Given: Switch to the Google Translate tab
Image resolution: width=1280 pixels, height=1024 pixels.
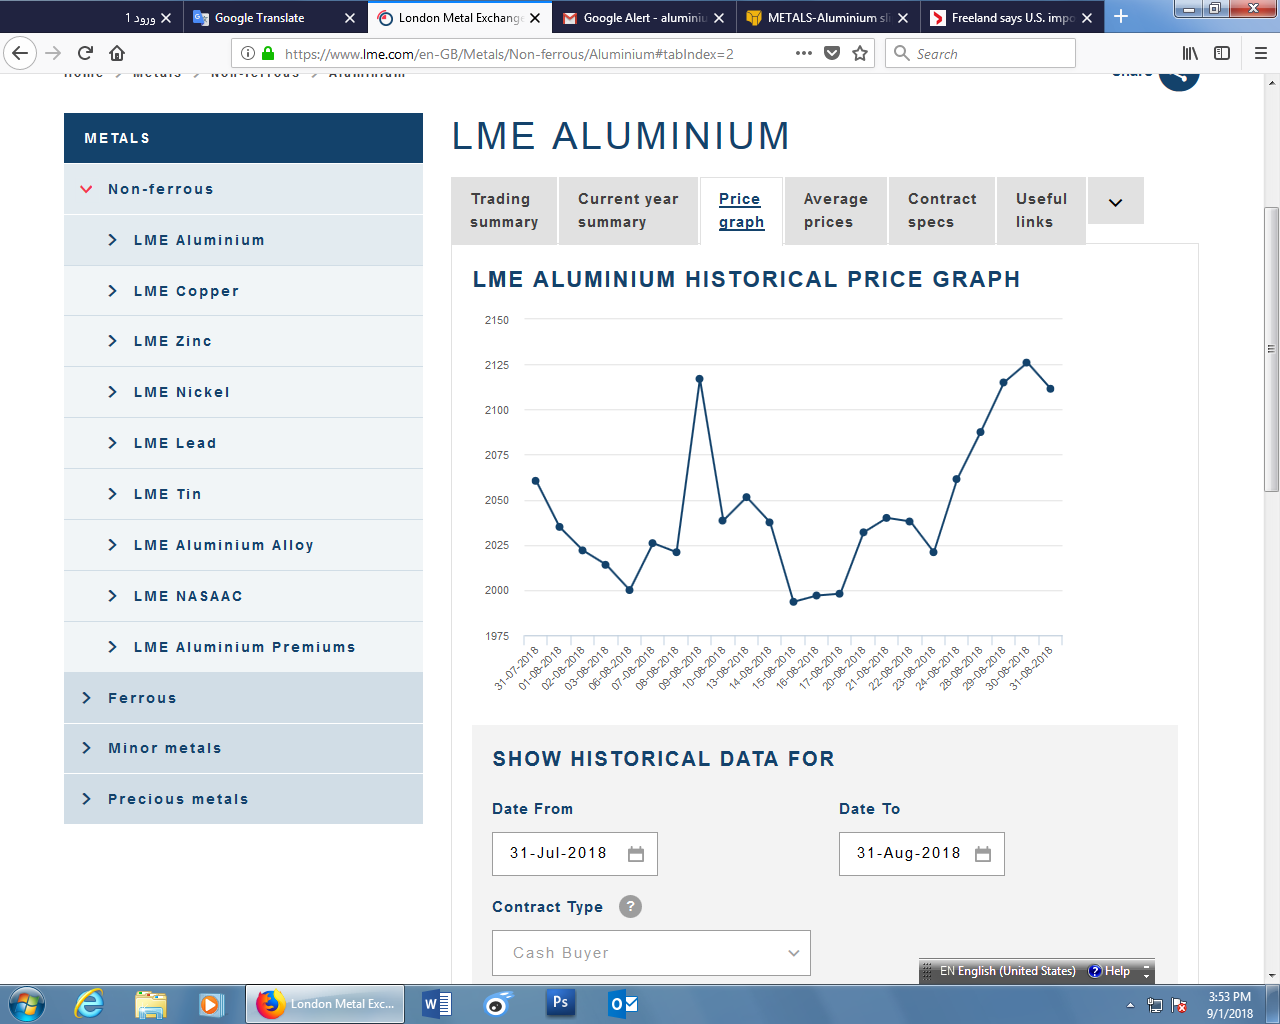Looking at the screenshot, I should pyautogui.click(x=275, y=18).
